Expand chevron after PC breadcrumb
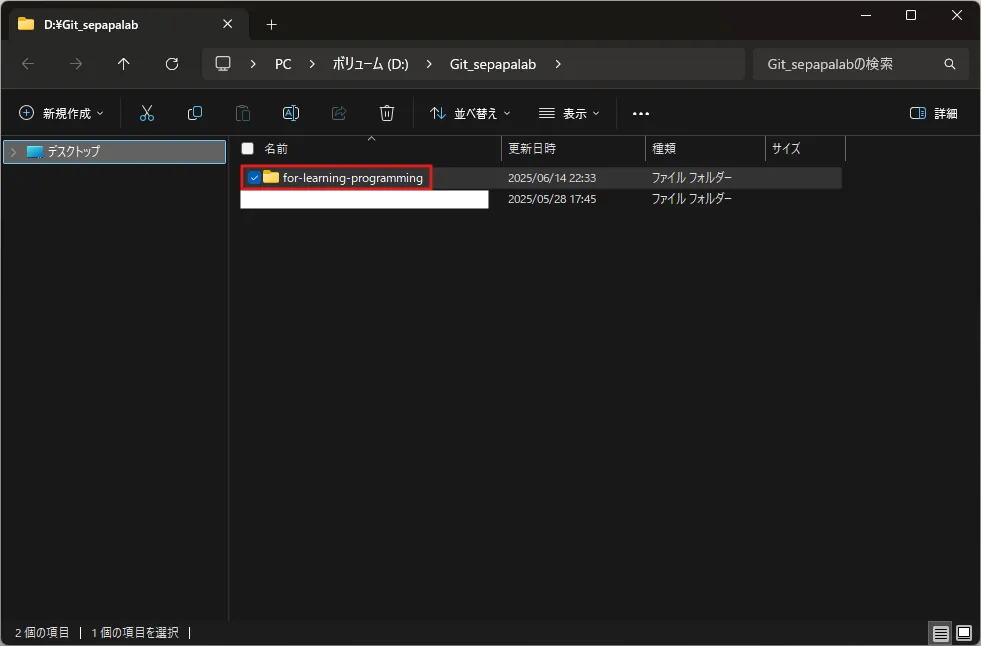 [312, 64]
